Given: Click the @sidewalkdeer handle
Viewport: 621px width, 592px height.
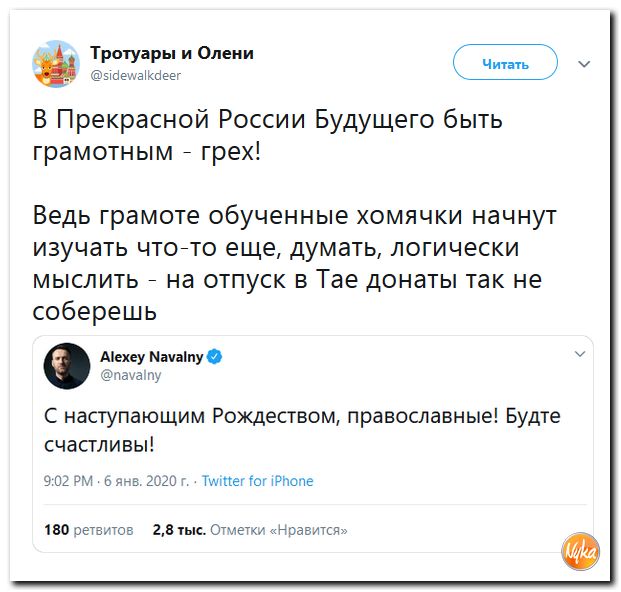Looking at the screenshot, I should (136, 73).
